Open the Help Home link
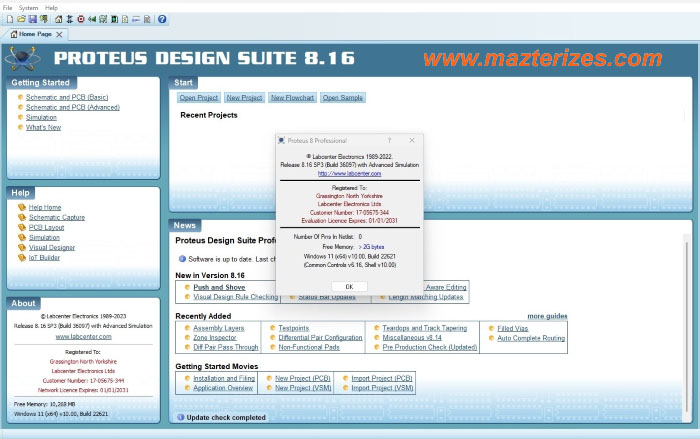The image size is (700, 439). pos(45,207)
